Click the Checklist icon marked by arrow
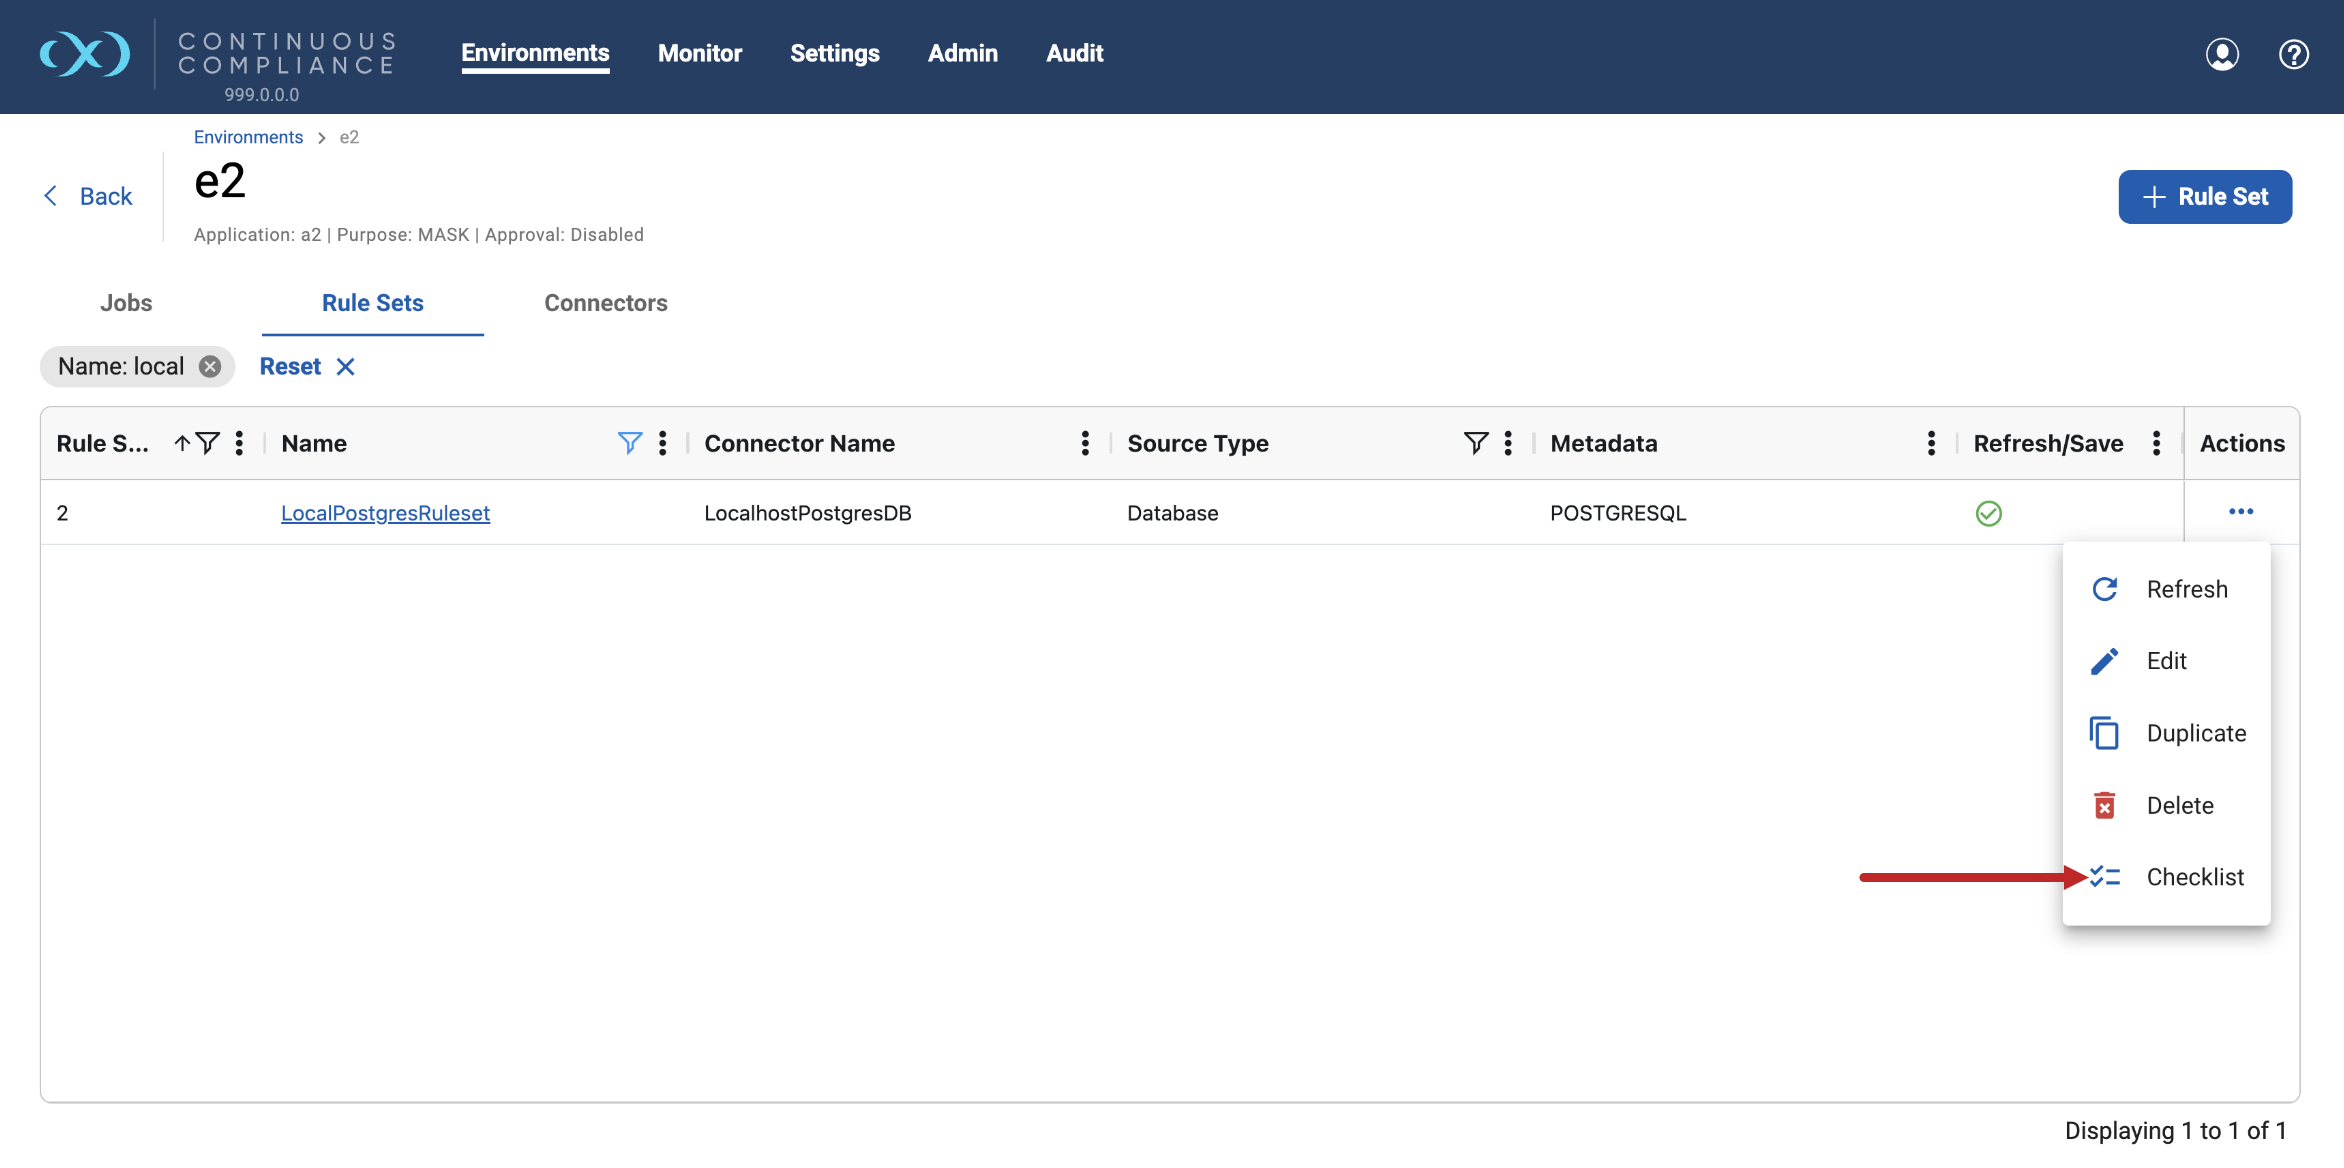This screenshot has width=2344, height=1168. point(2105,876)
